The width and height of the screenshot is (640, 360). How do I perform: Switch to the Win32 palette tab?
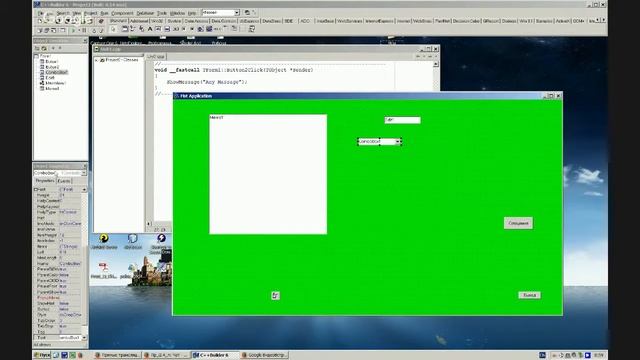coord(157,21)
